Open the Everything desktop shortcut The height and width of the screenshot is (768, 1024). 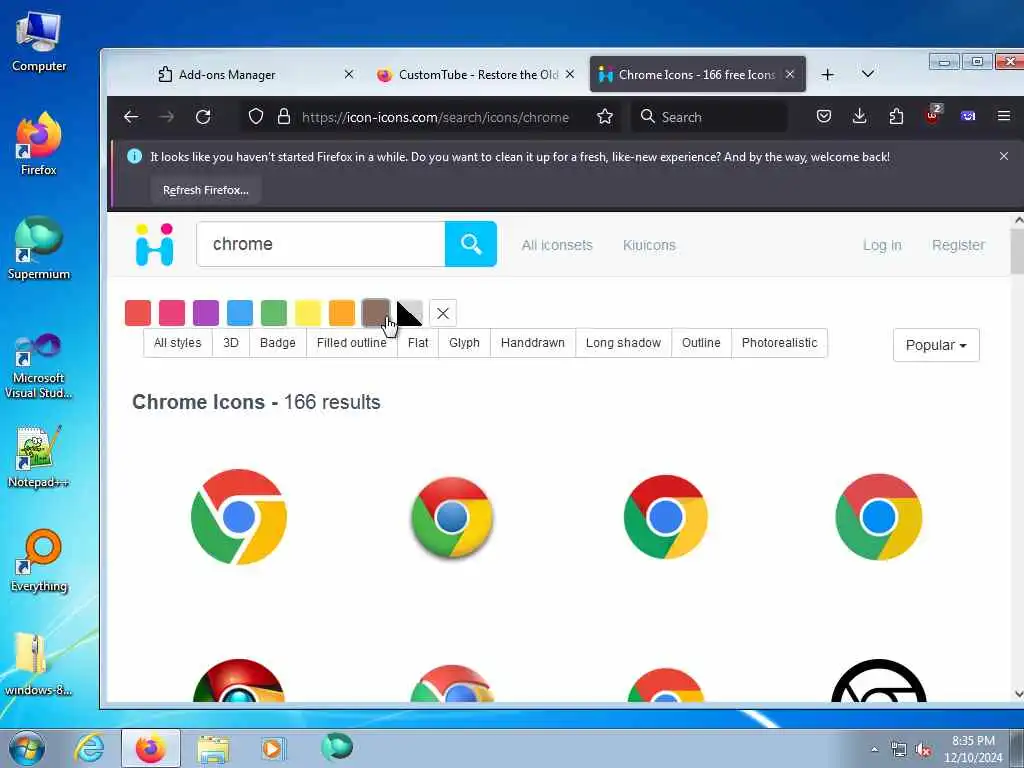39,561
